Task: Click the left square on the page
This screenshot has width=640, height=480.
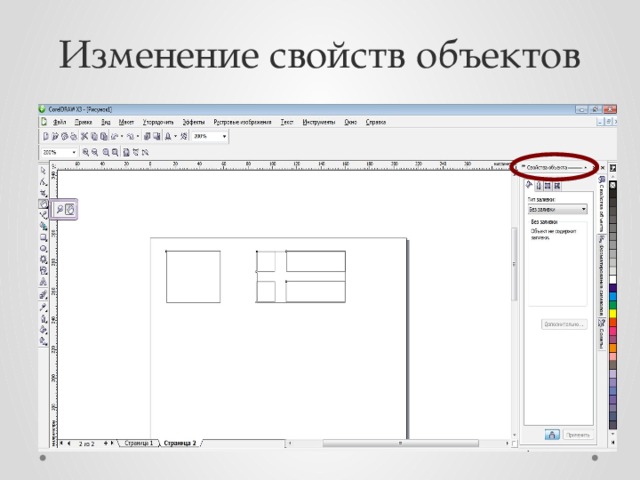Action: 193,277
